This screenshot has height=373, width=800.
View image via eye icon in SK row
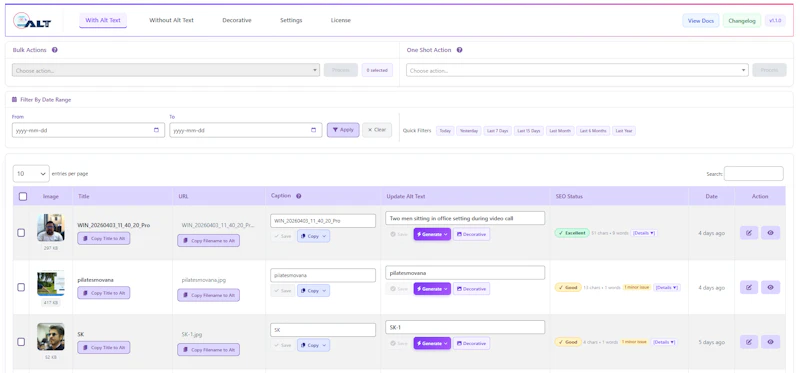pos(770,342)
